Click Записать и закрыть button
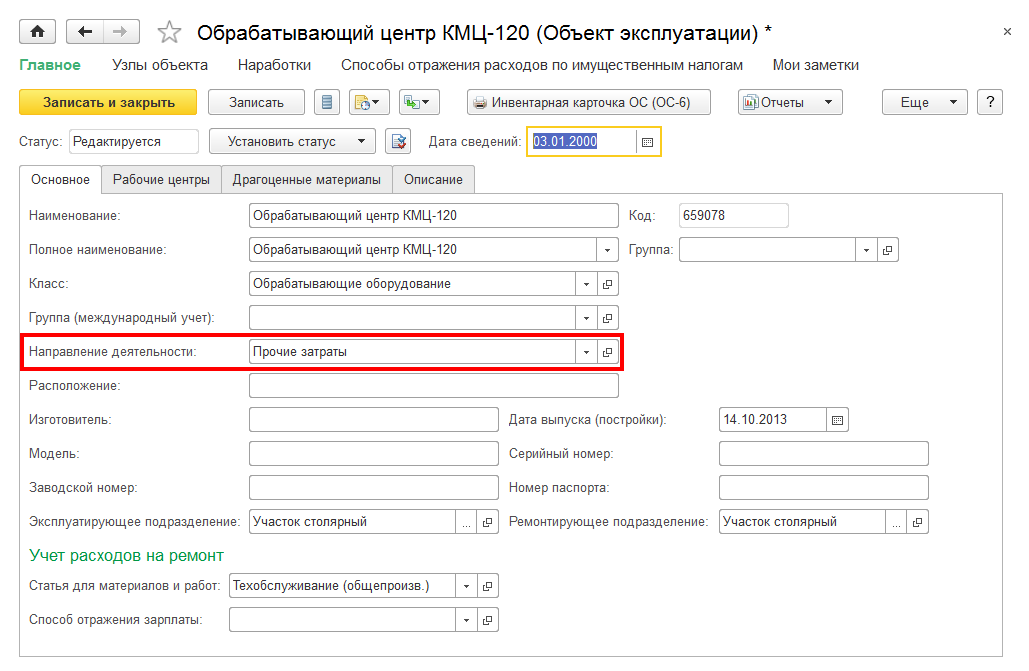1029x671 pixels. tap(108, 102)
